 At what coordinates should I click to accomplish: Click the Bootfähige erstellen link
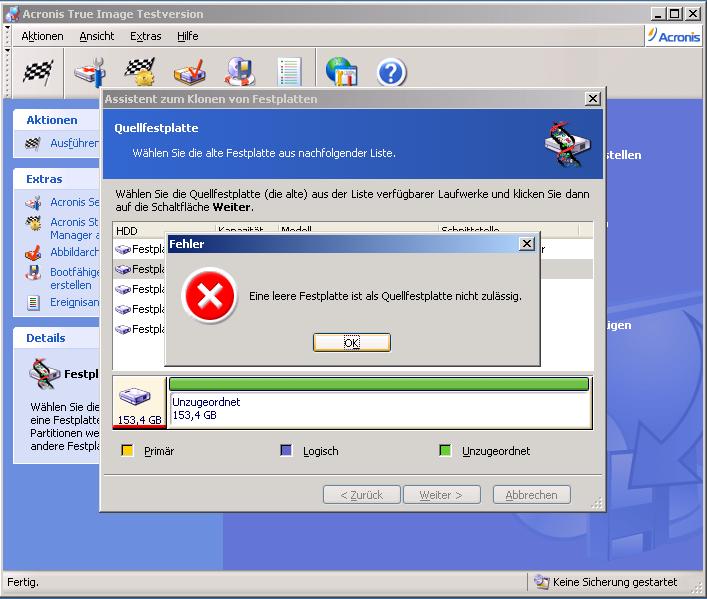pyautogui.click(x=74, y=278)
